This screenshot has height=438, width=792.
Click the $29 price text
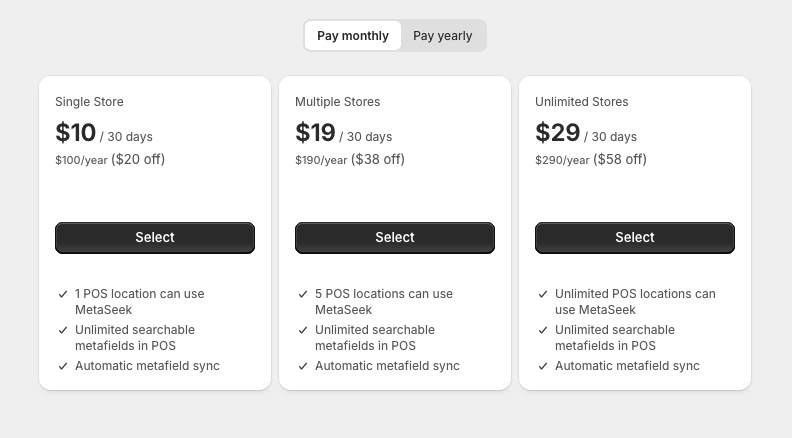tap(557, 133)
